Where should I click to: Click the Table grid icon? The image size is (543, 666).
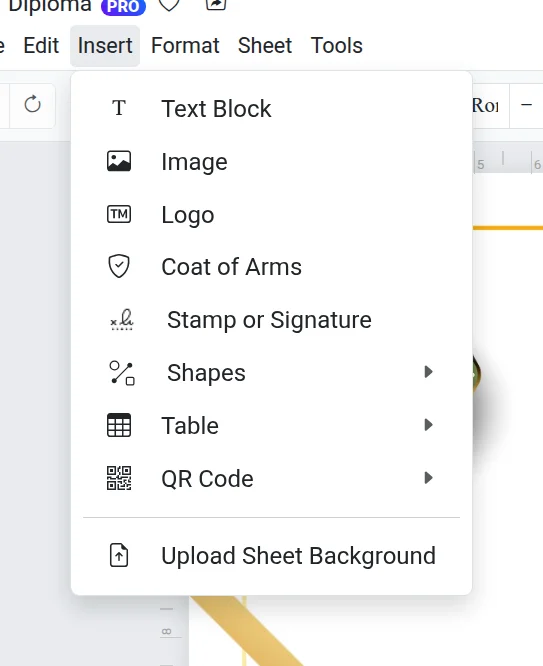[119, 425]
